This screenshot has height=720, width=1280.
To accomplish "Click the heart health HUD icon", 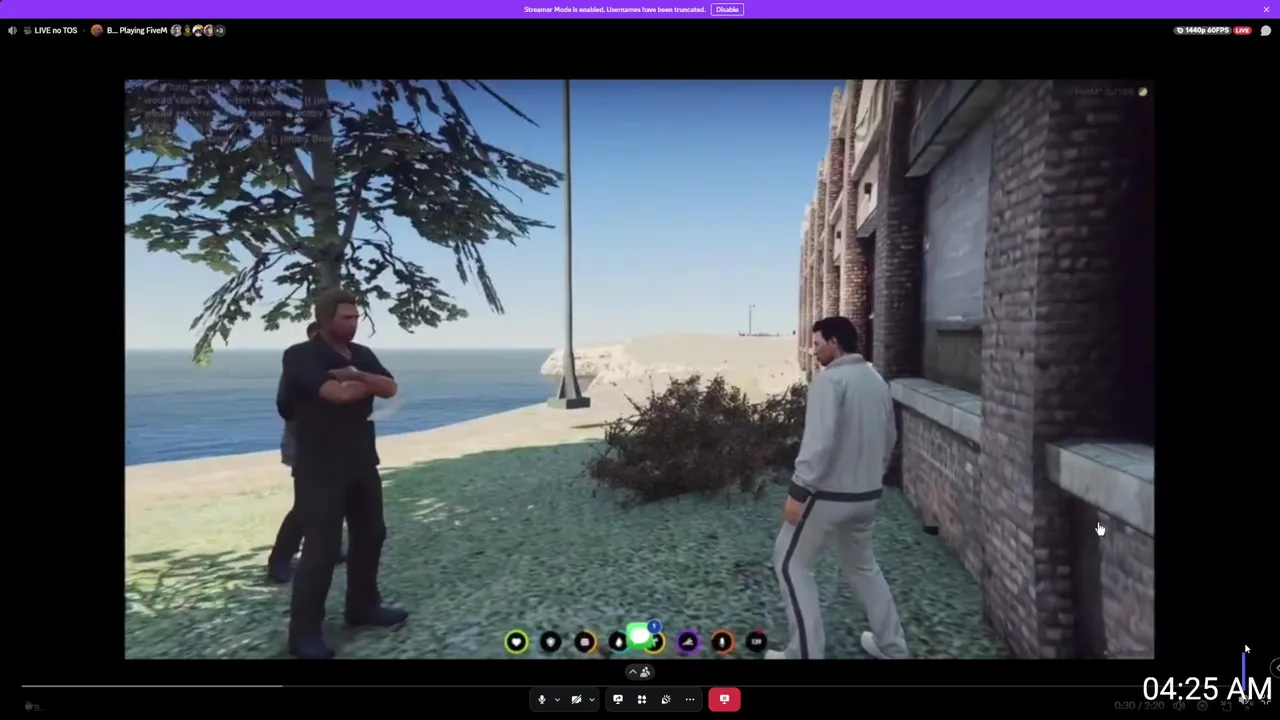I will click(x=516, y=642).
